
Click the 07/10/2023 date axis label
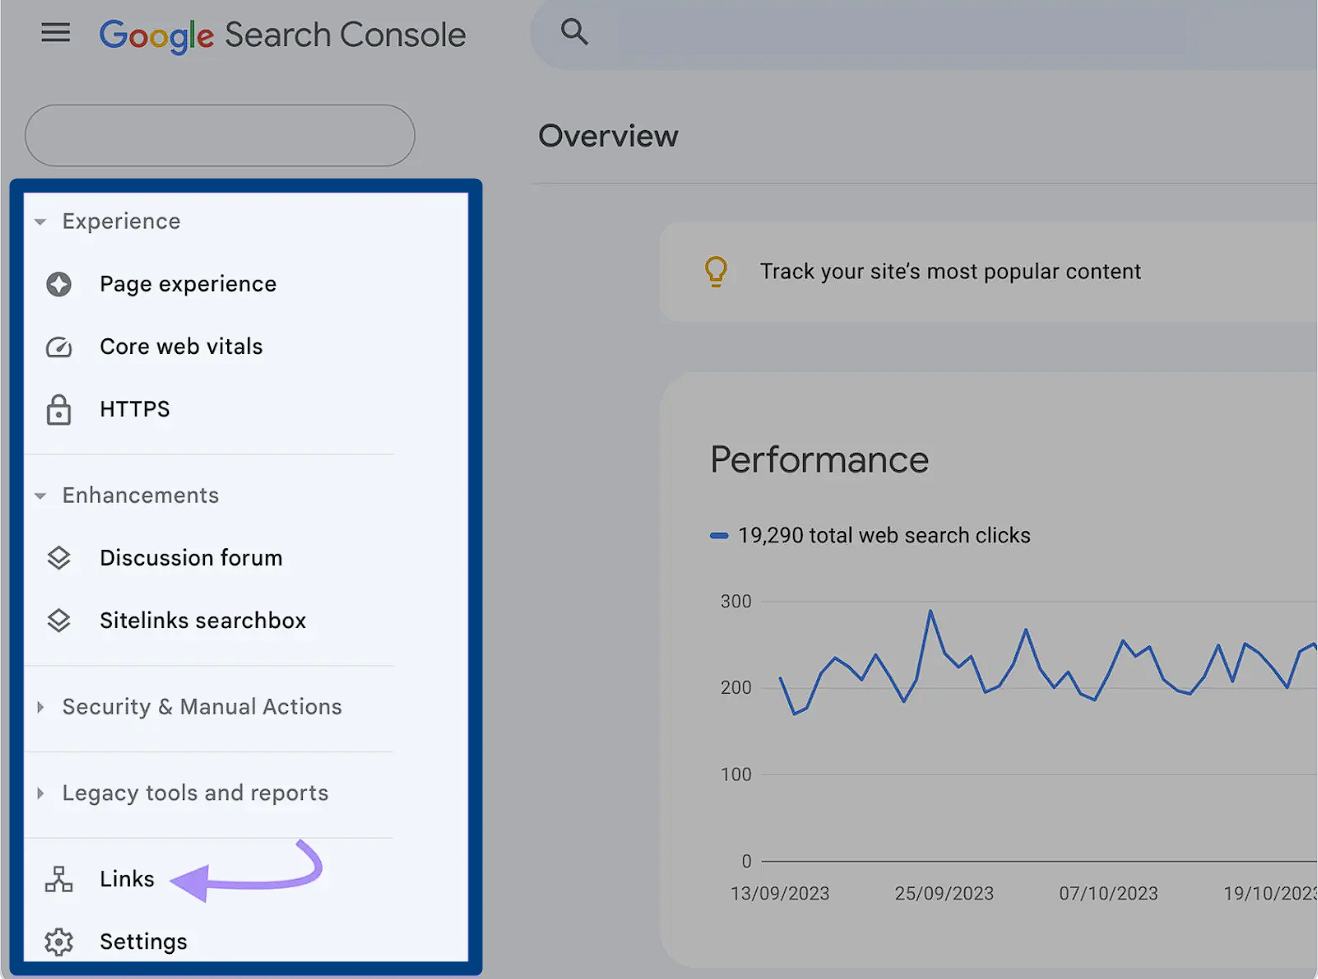click(1108, 894)
